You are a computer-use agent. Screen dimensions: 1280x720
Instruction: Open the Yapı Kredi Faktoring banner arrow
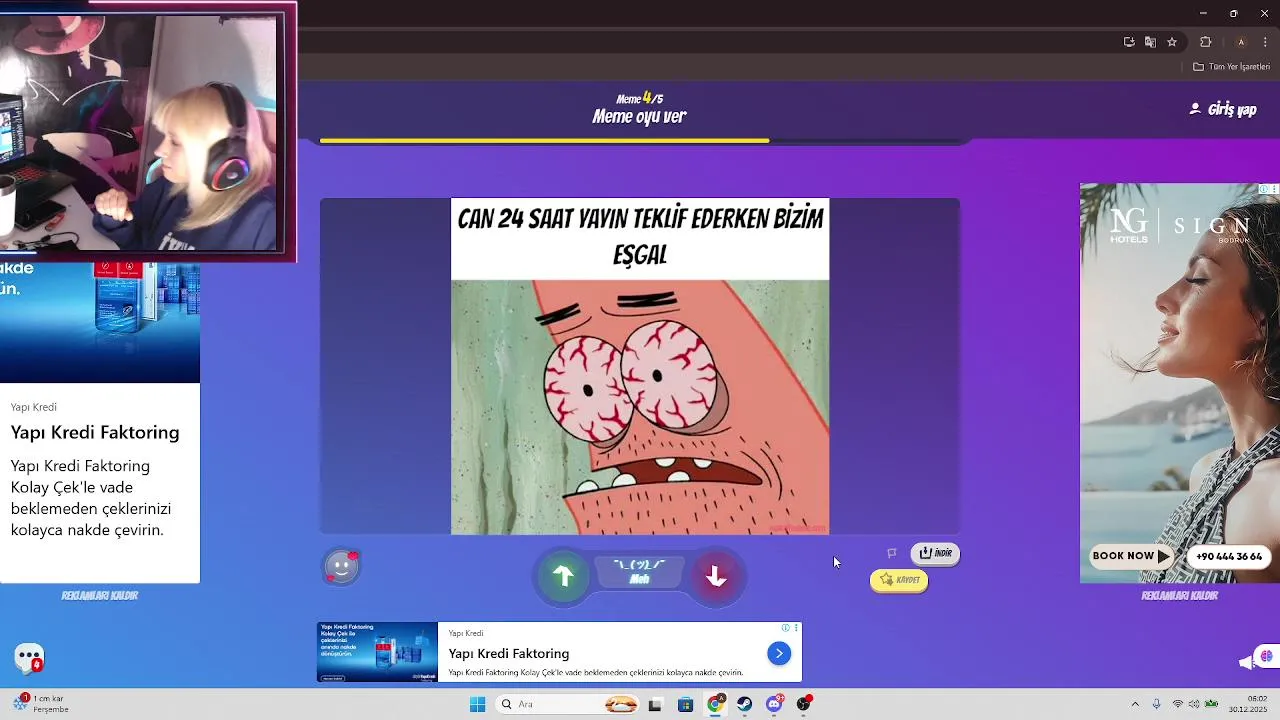coord(779,654)
